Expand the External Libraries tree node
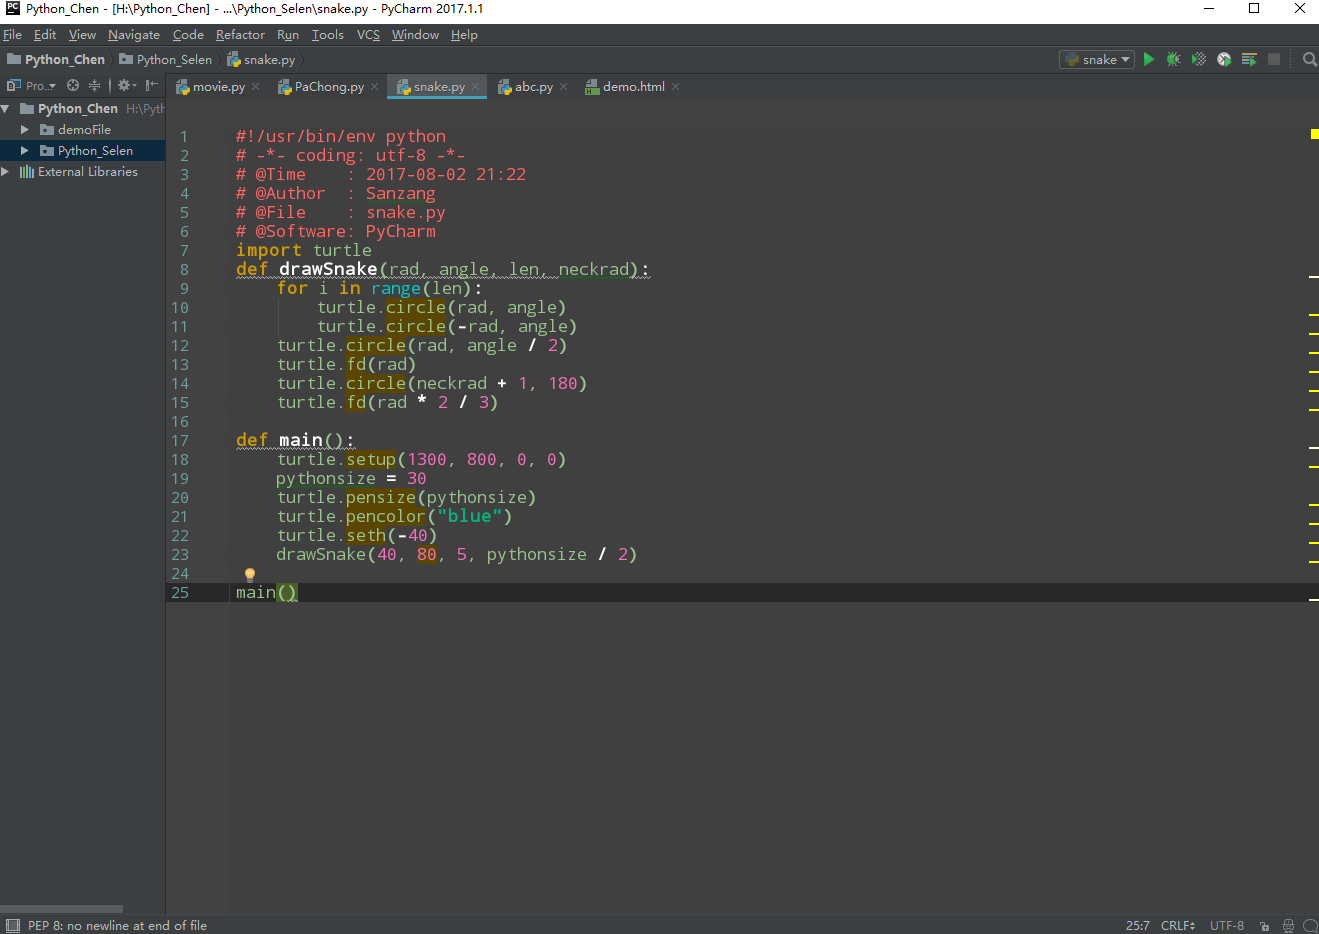The image size is (1319, 934). (6, 172)
